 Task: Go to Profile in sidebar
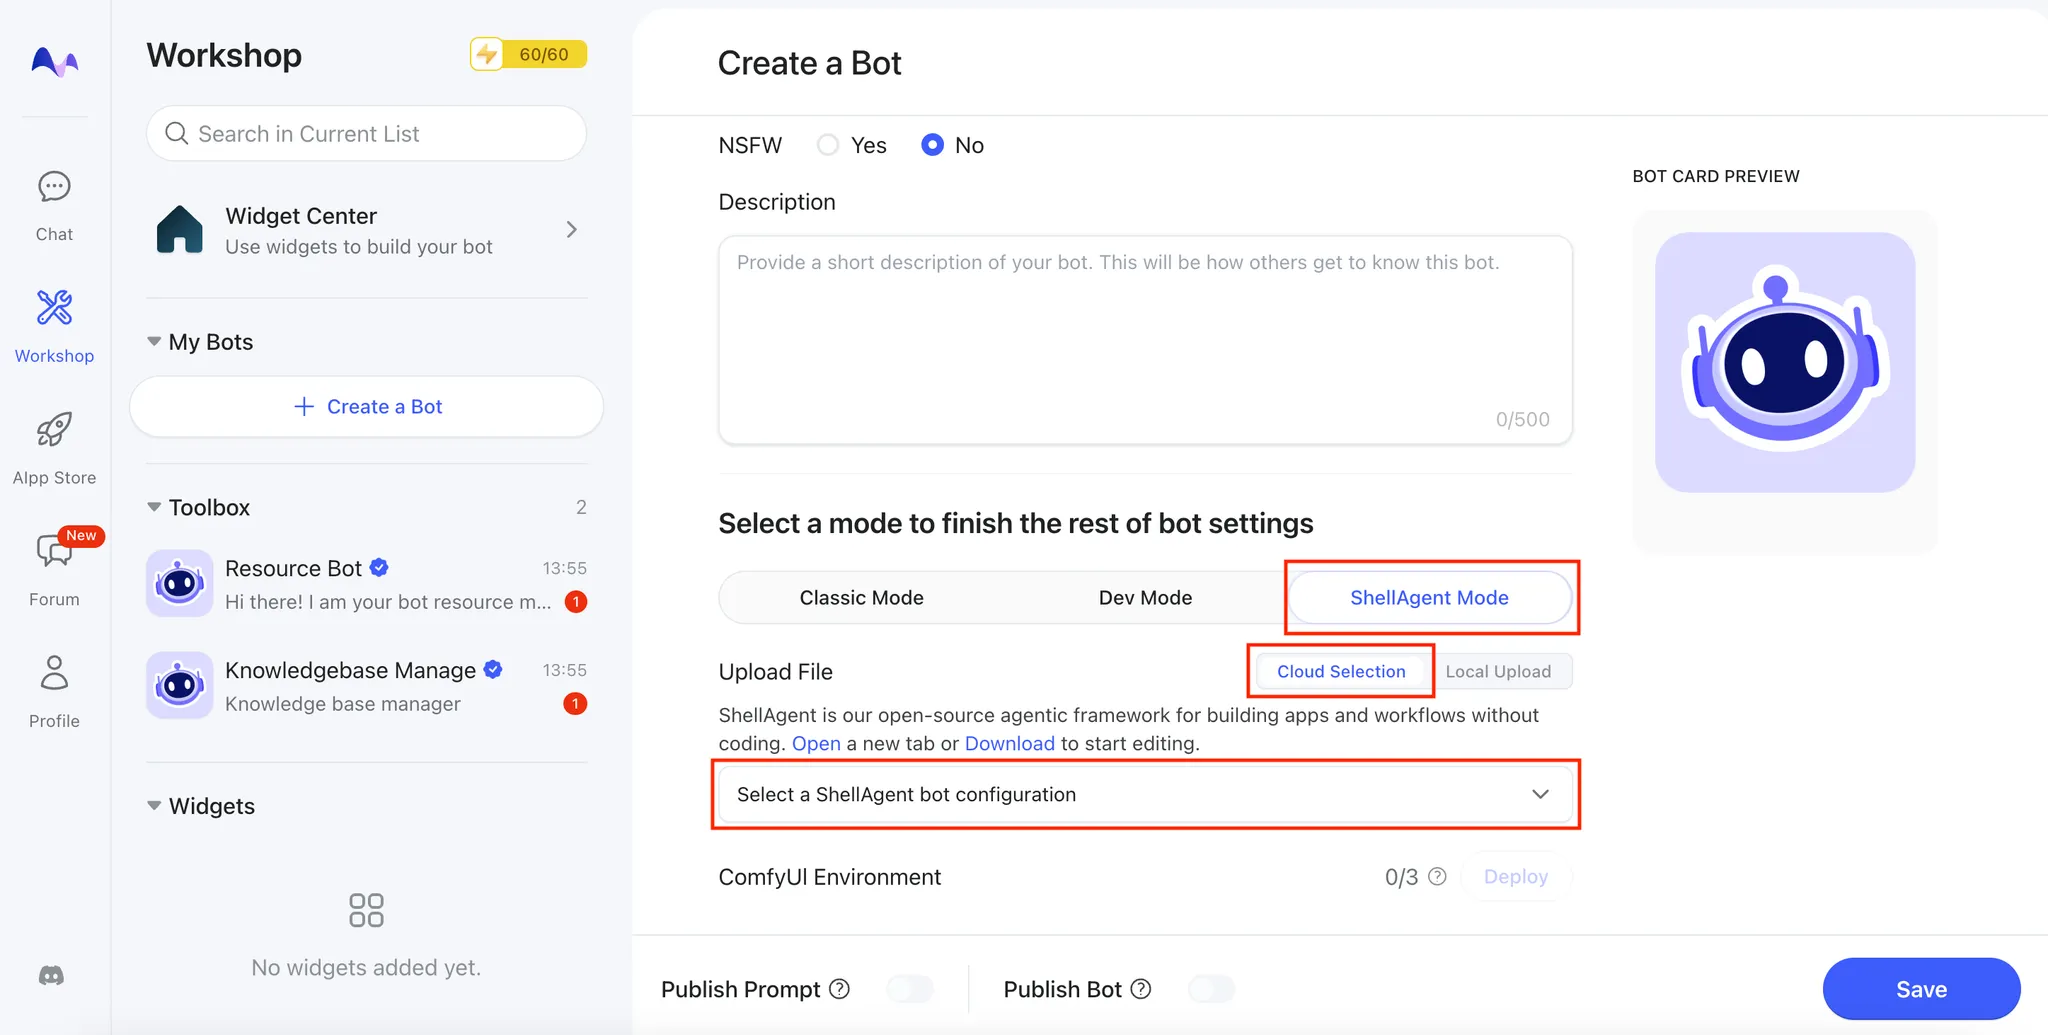click(54, 674)
